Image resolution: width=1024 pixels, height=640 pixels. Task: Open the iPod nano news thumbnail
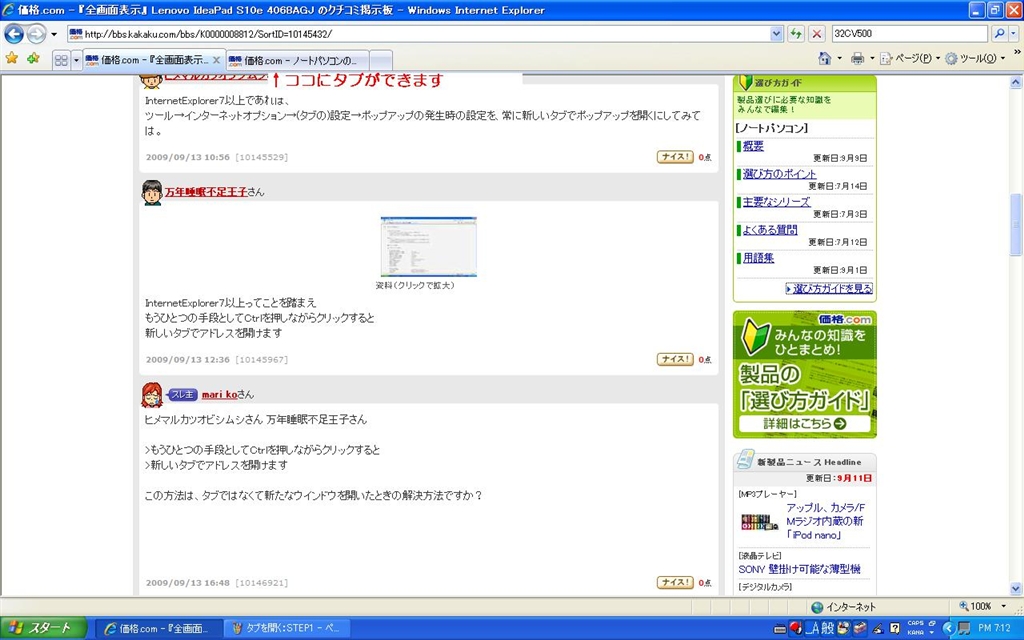(760, 522)
